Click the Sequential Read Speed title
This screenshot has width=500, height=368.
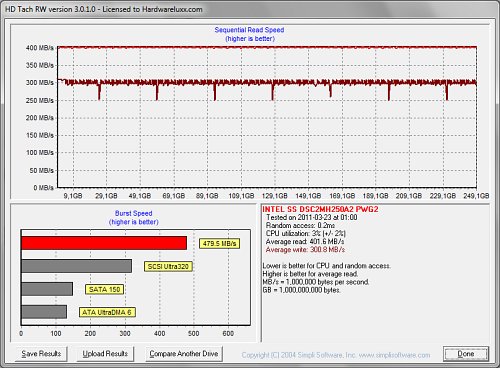click(249, 30)
